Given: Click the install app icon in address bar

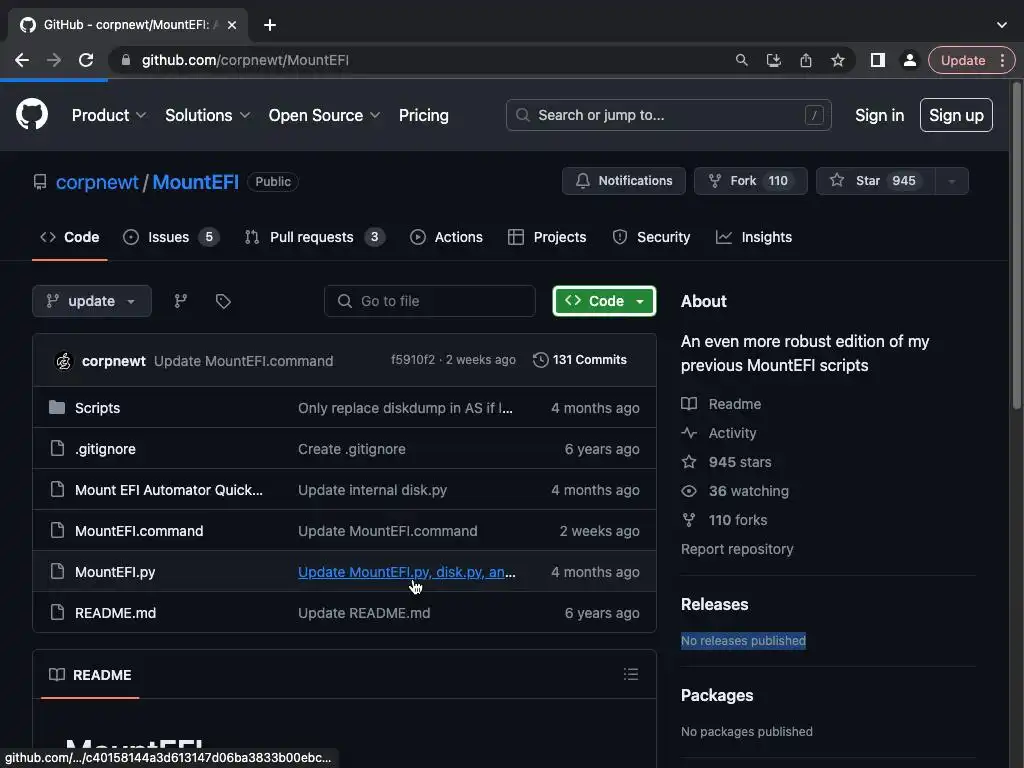Looking at the screenshot, I should 773,60.
